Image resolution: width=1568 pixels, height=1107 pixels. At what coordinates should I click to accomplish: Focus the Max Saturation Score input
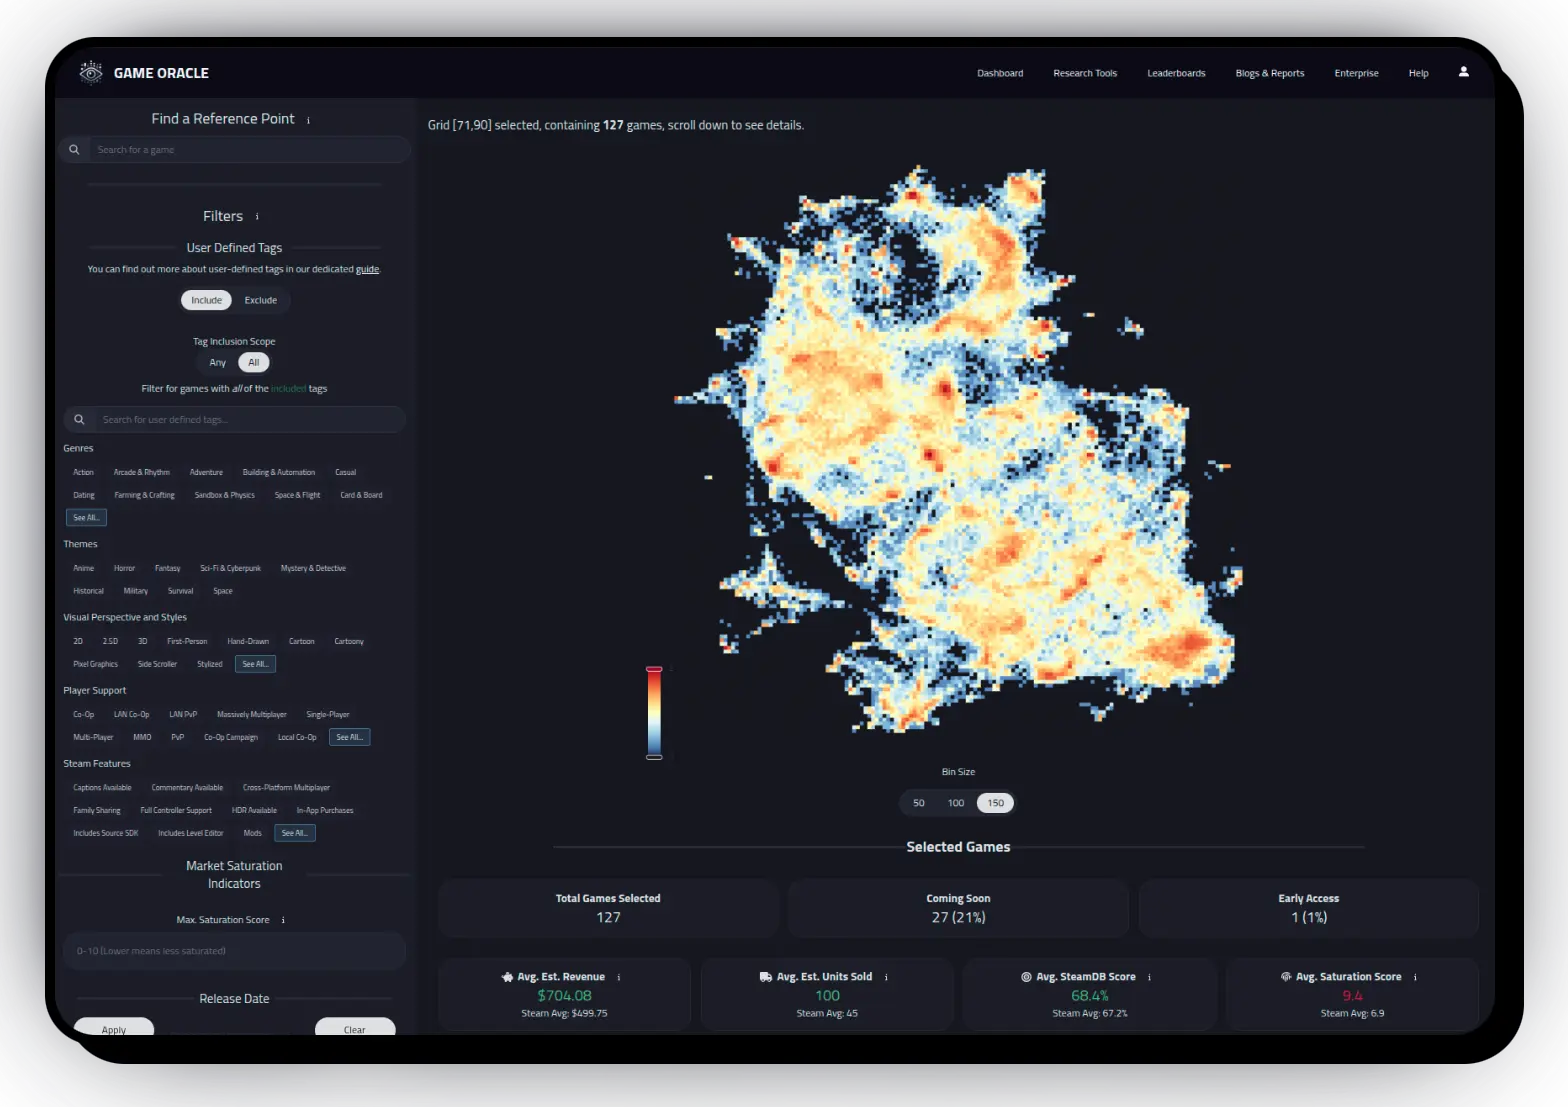click(235, 951)
